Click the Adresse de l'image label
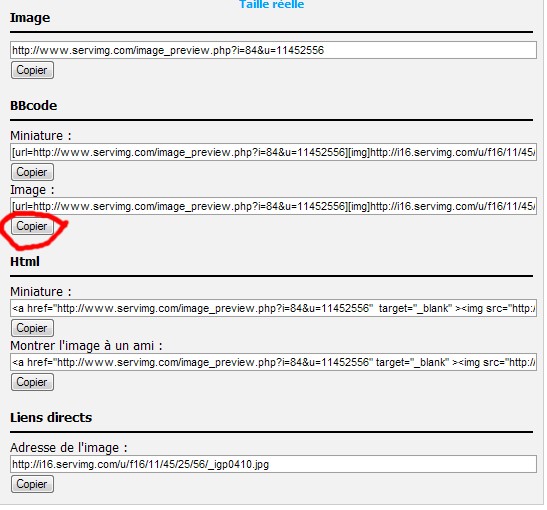This screenshot has height=510, width=547. (69, 448)
